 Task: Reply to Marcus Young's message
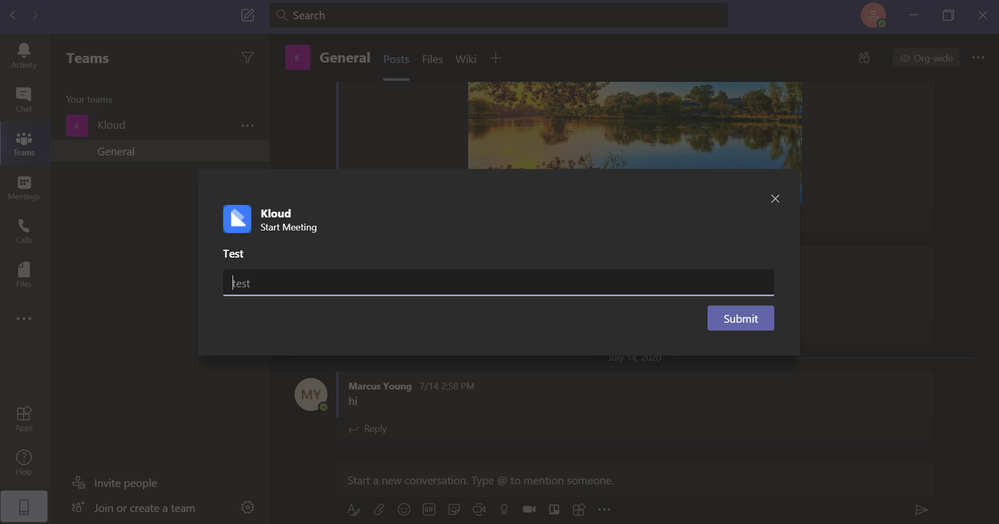[x=368, y=429]
